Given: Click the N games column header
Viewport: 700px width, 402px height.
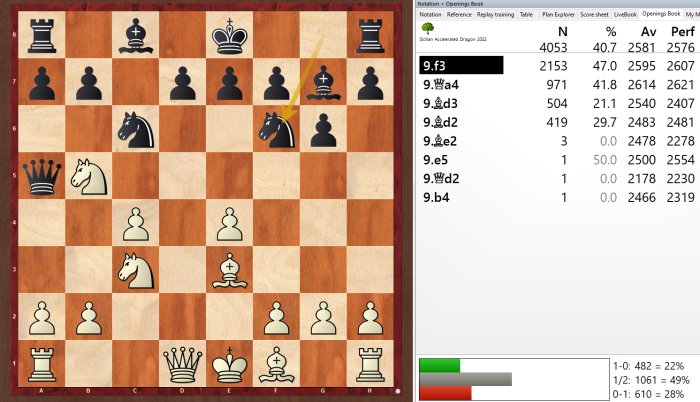Looking at the screenshot, I should click(561, 31).
